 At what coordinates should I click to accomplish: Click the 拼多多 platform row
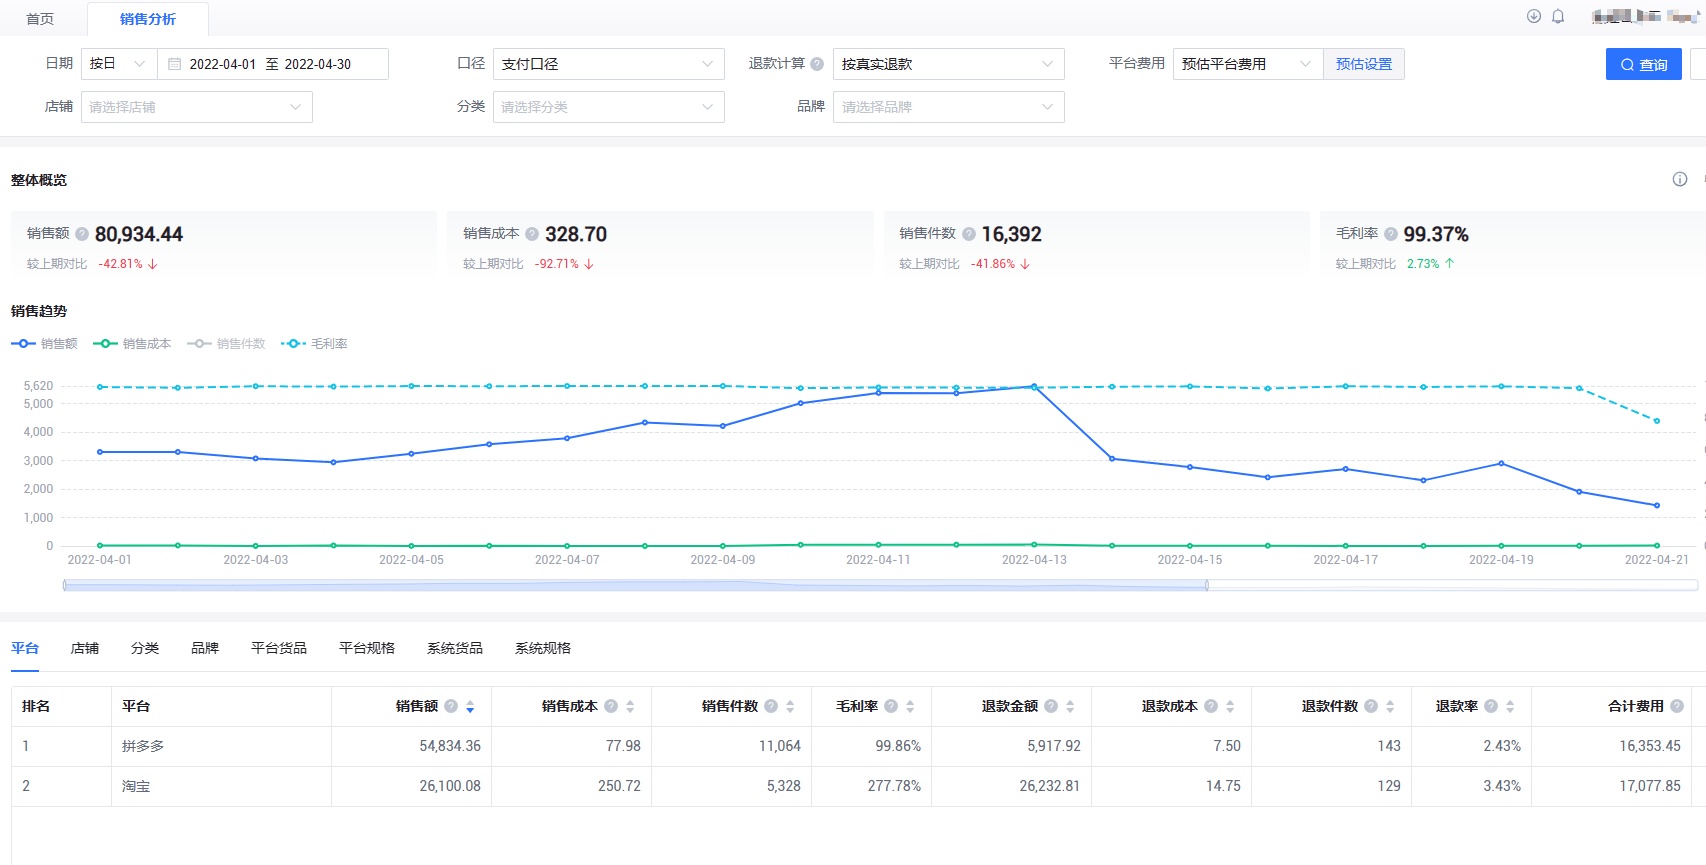[858, 746]
